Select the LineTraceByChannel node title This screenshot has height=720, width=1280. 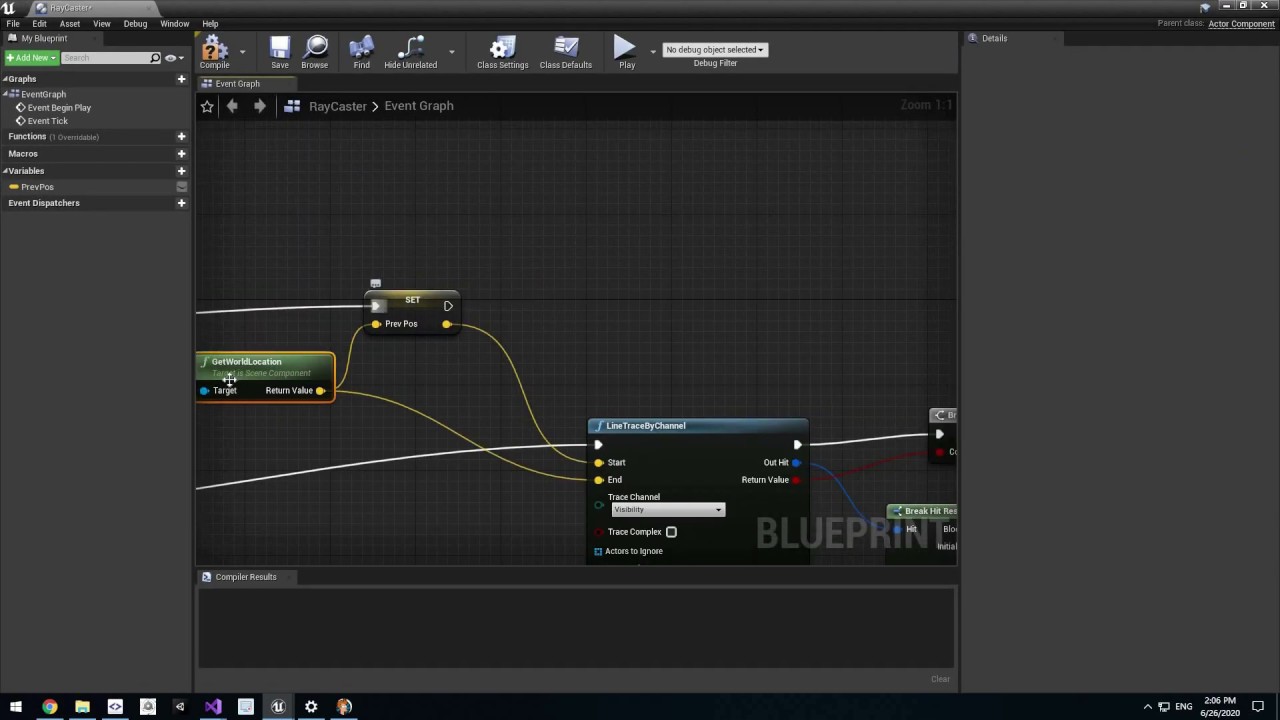tap(646, 426)
